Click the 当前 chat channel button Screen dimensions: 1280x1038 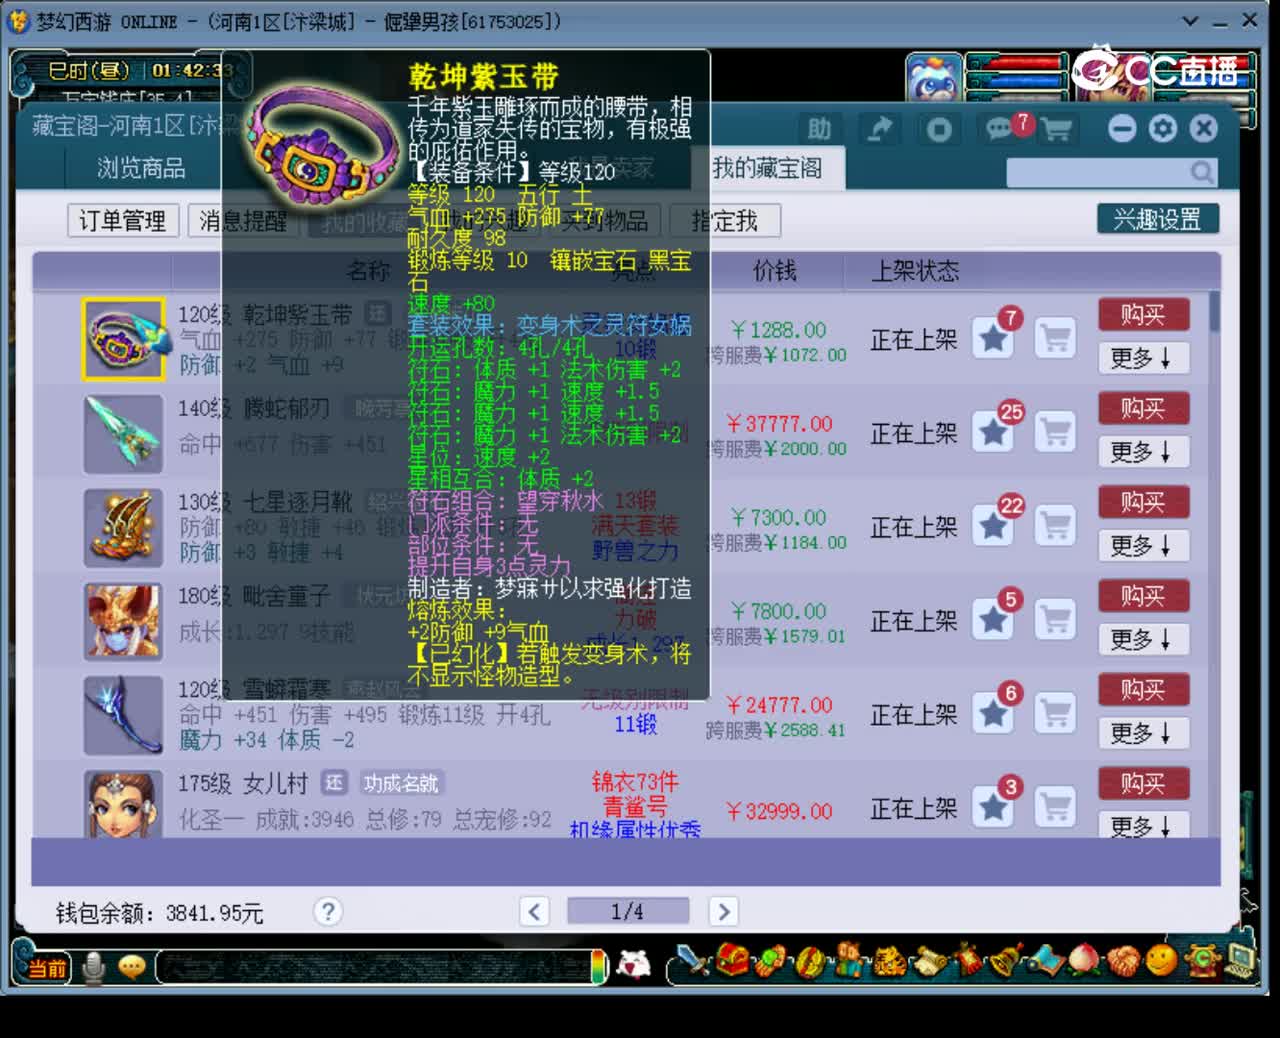coord(46,967)
